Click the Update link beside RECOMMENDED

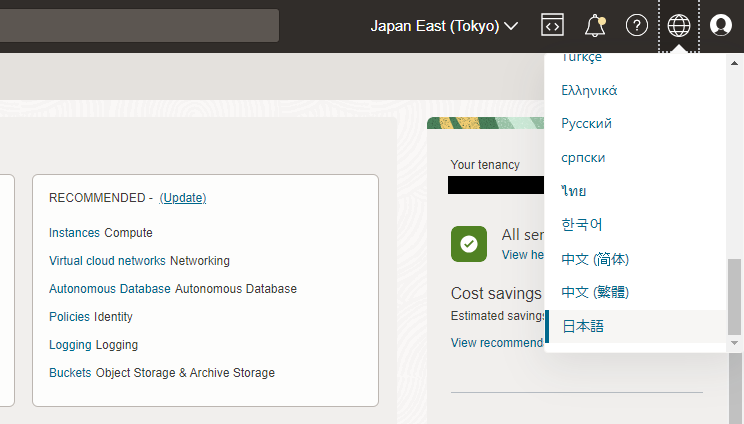pyautogui.click(x=183, y=198)
